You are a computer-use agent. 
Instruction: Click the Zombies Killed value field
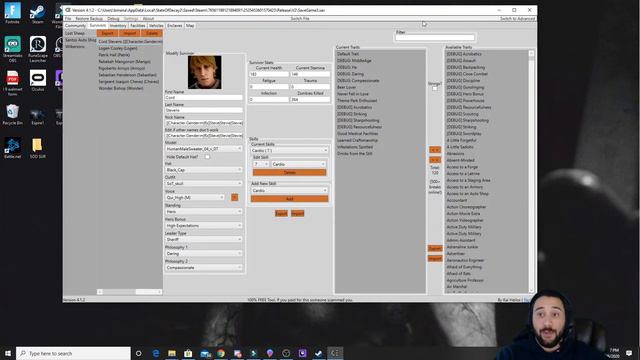click(310, 100)
